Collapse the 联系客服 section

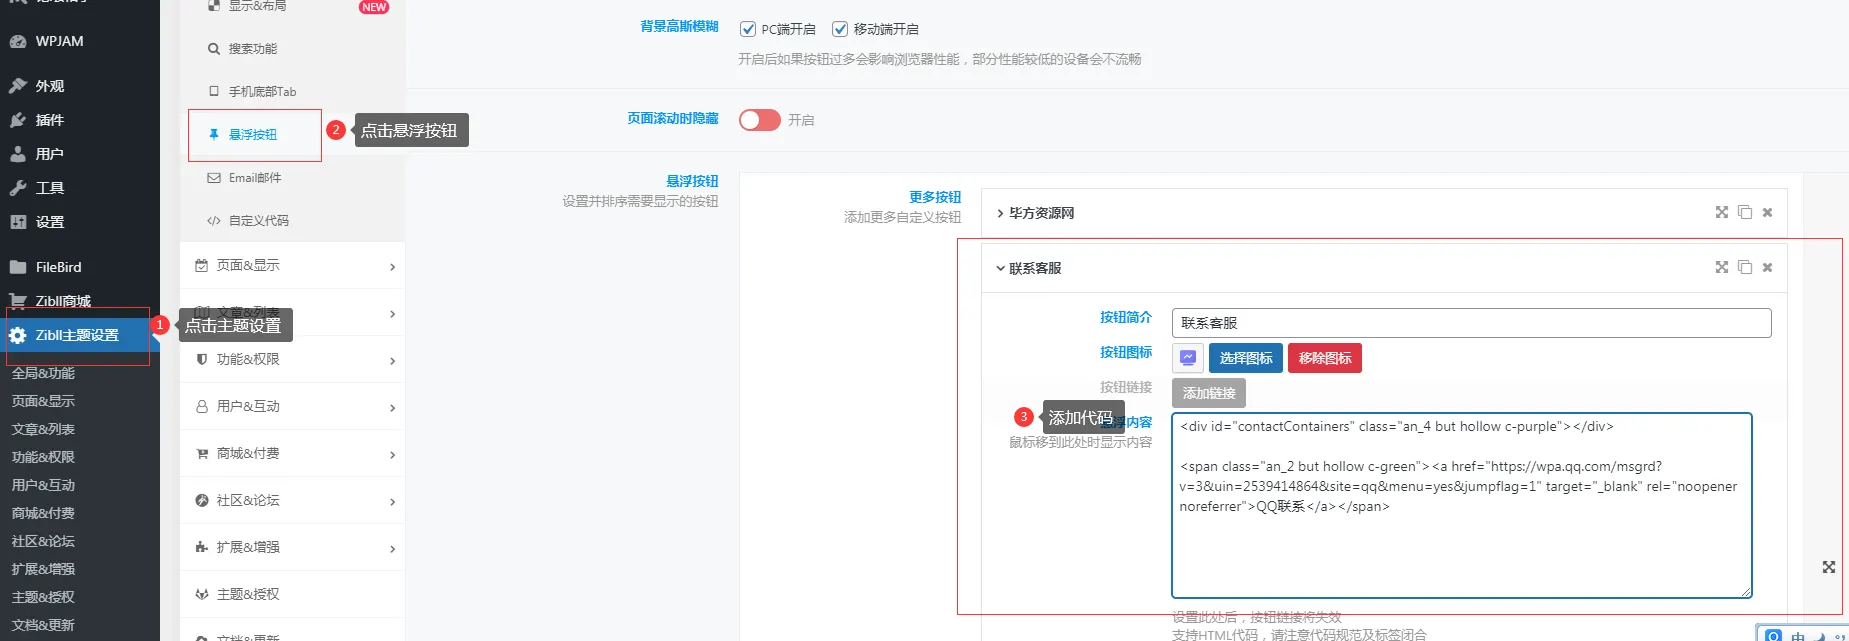(x=1029, y=268)
